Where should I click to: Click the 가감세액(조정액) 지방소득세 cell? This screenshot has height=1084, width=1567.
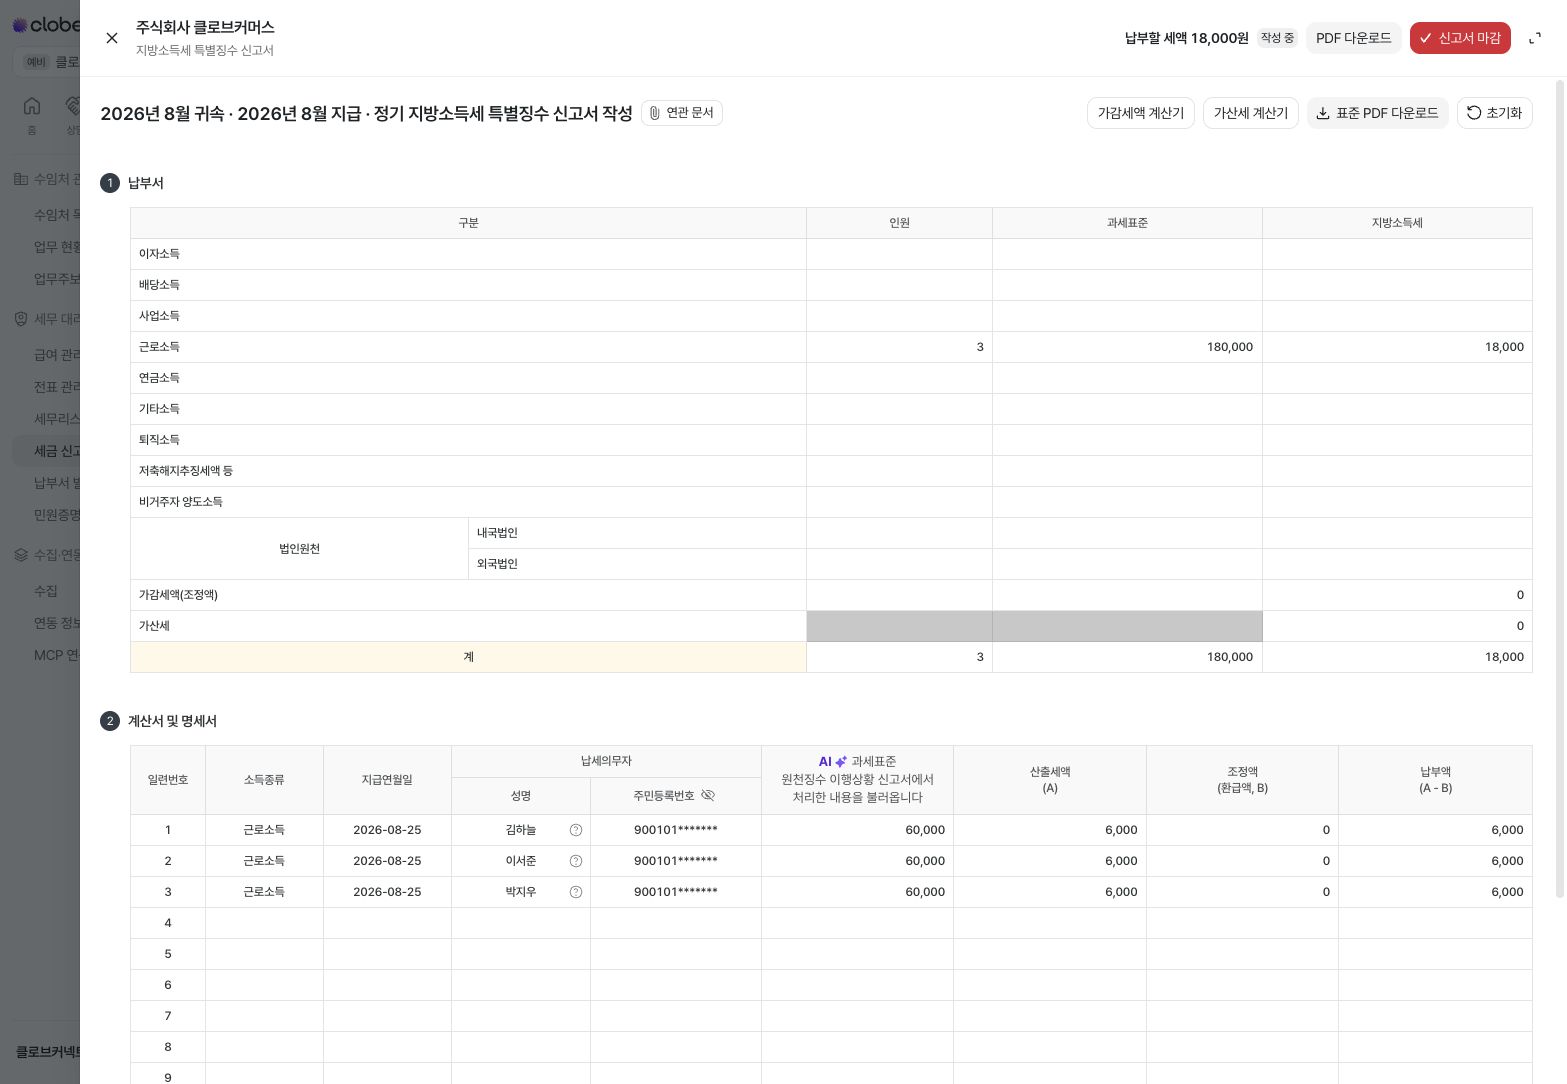pyautogui.click(x=1397, y=595)
